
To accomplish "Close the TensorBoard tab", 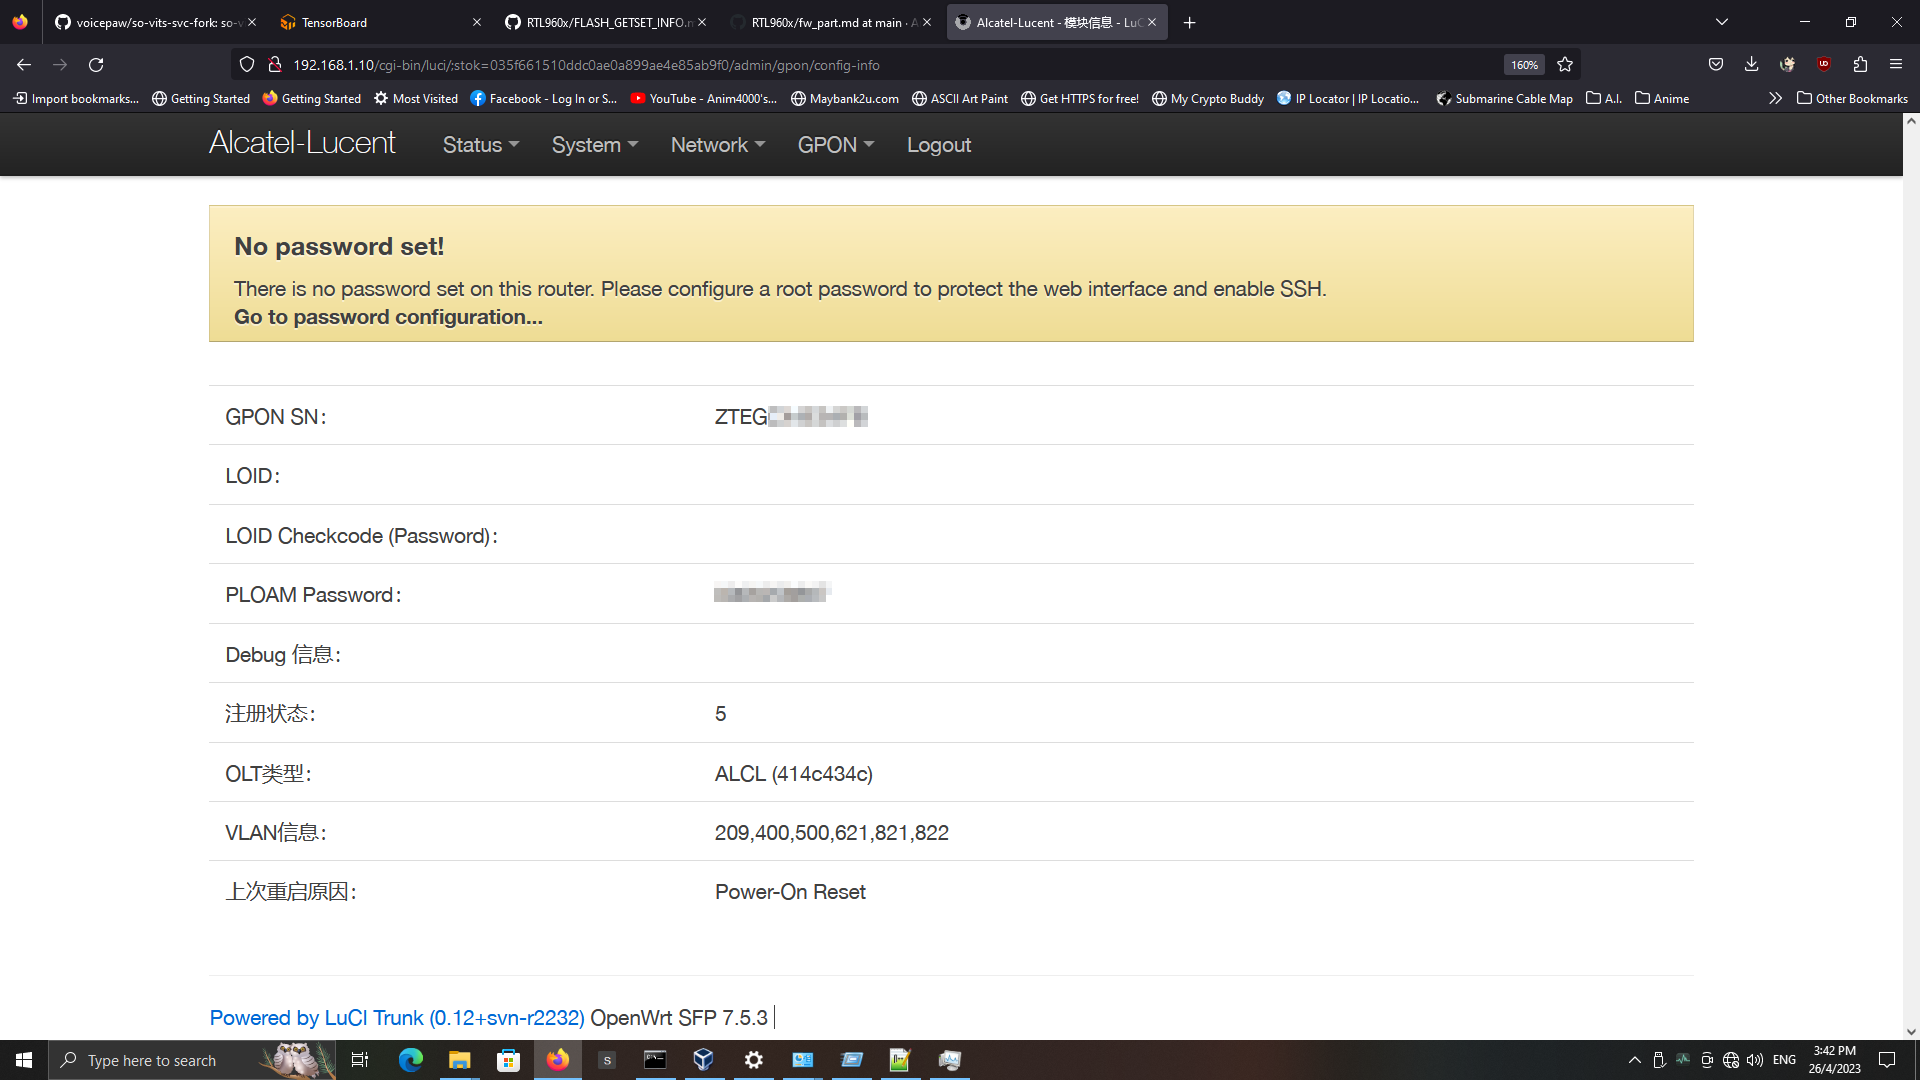I will pos(477,22).
